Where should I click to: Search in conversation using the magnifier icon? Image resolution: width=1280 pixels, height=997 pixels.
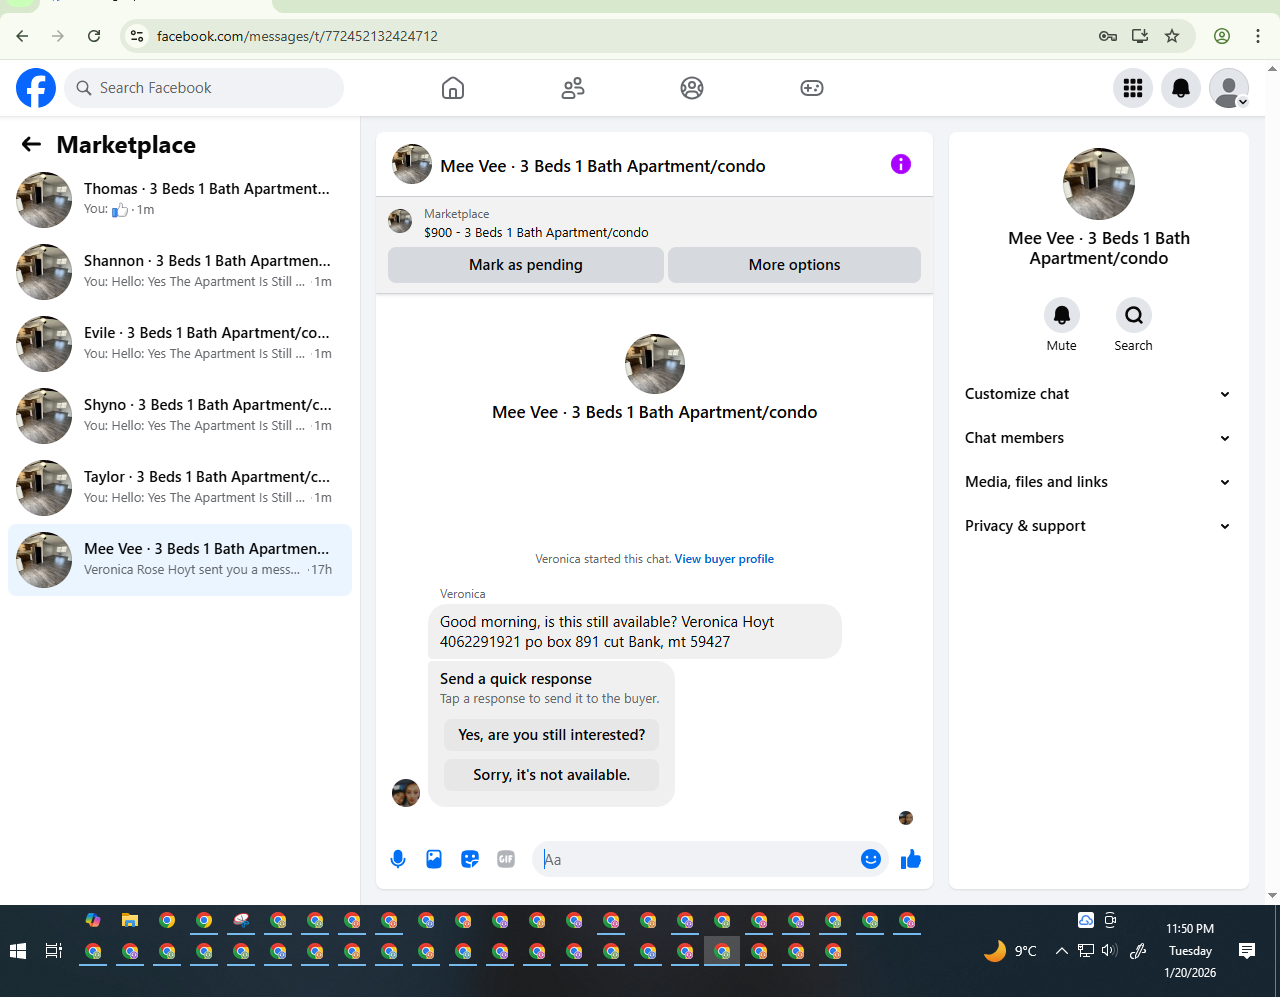pos(1134,315)
